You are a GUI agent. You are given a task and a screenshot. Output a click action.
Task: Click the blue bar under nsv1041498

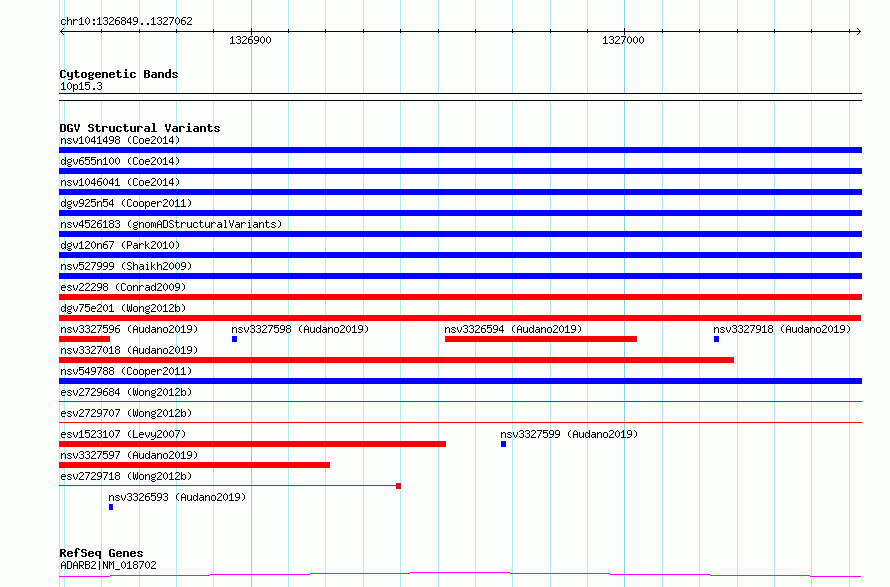[460, 150]
